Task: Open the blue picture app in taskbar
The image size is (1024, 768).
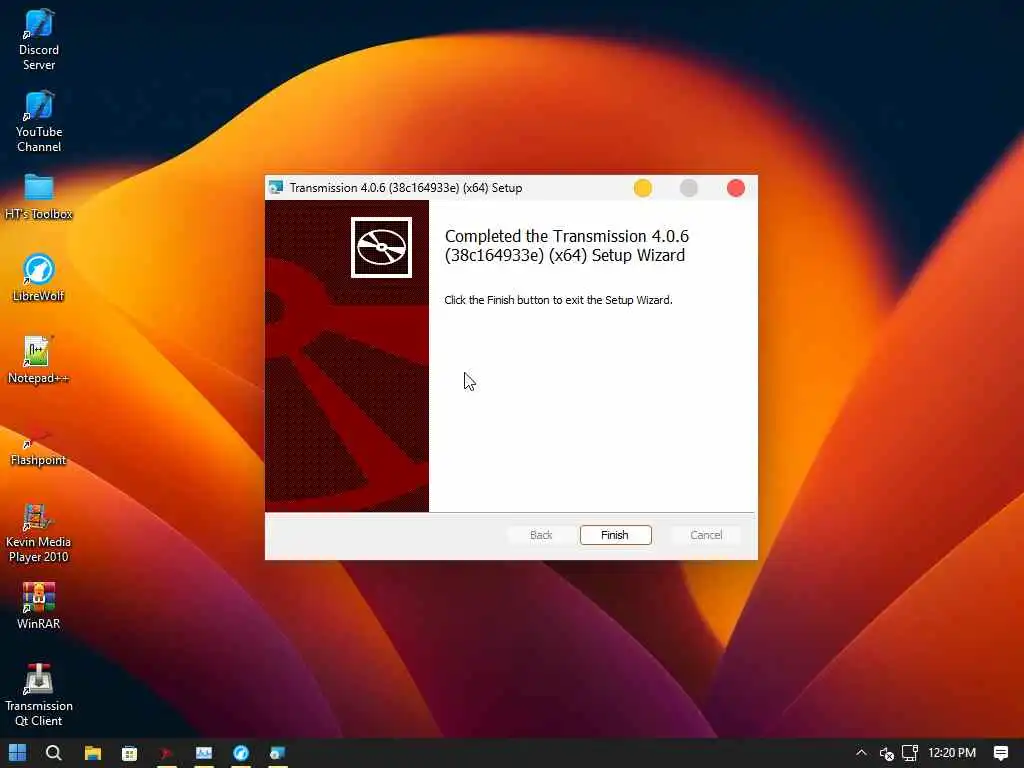Action: [x=204, y=753]
